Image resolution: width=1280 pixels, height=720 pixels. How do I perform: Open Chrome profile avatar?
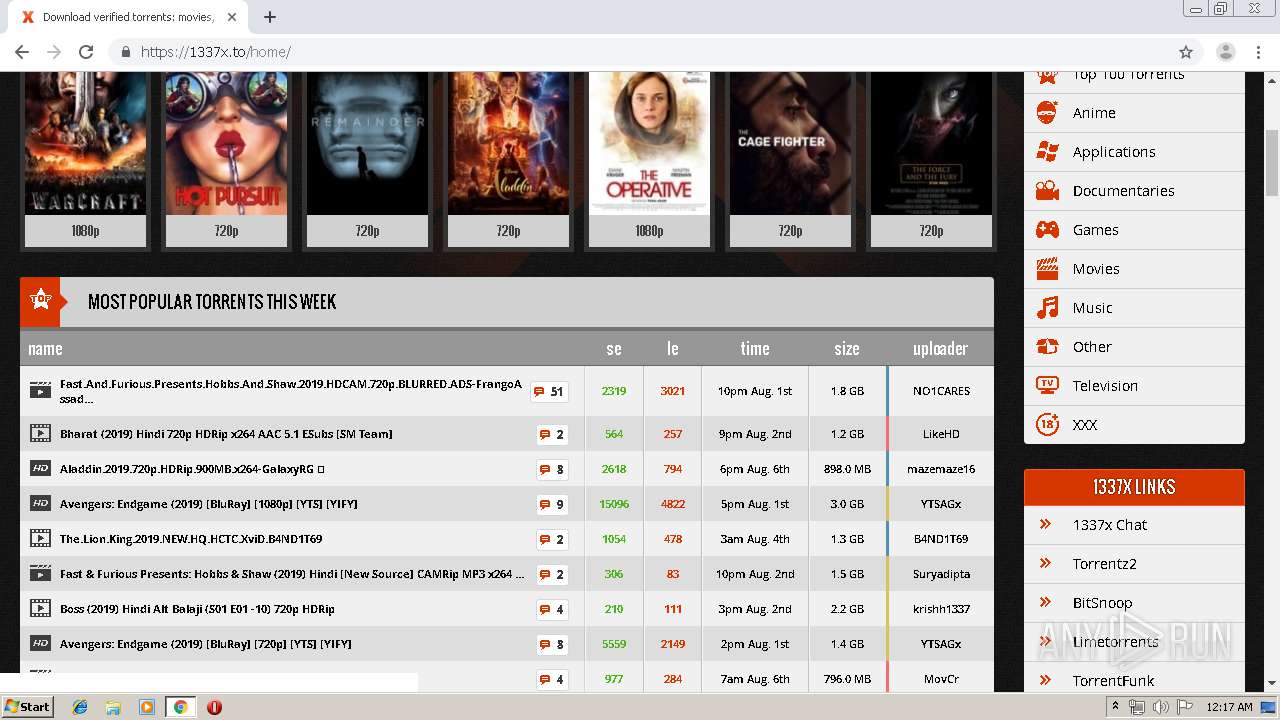coord(1225,52)
